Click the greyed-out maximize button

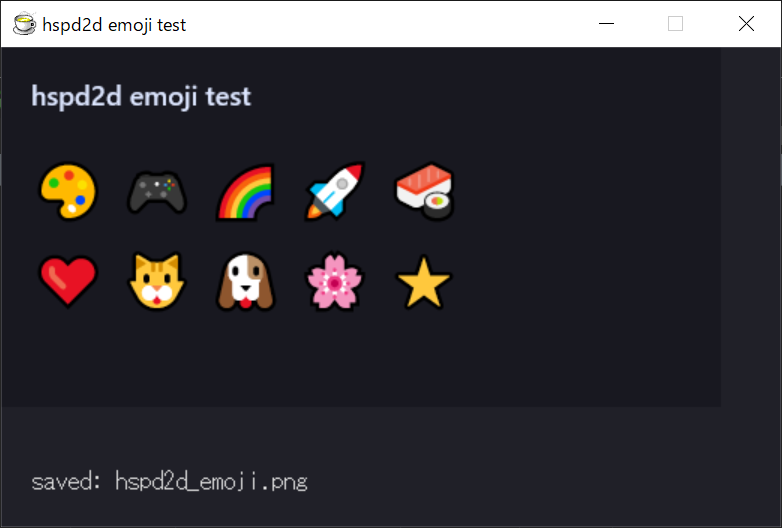[x=675, y=24]
